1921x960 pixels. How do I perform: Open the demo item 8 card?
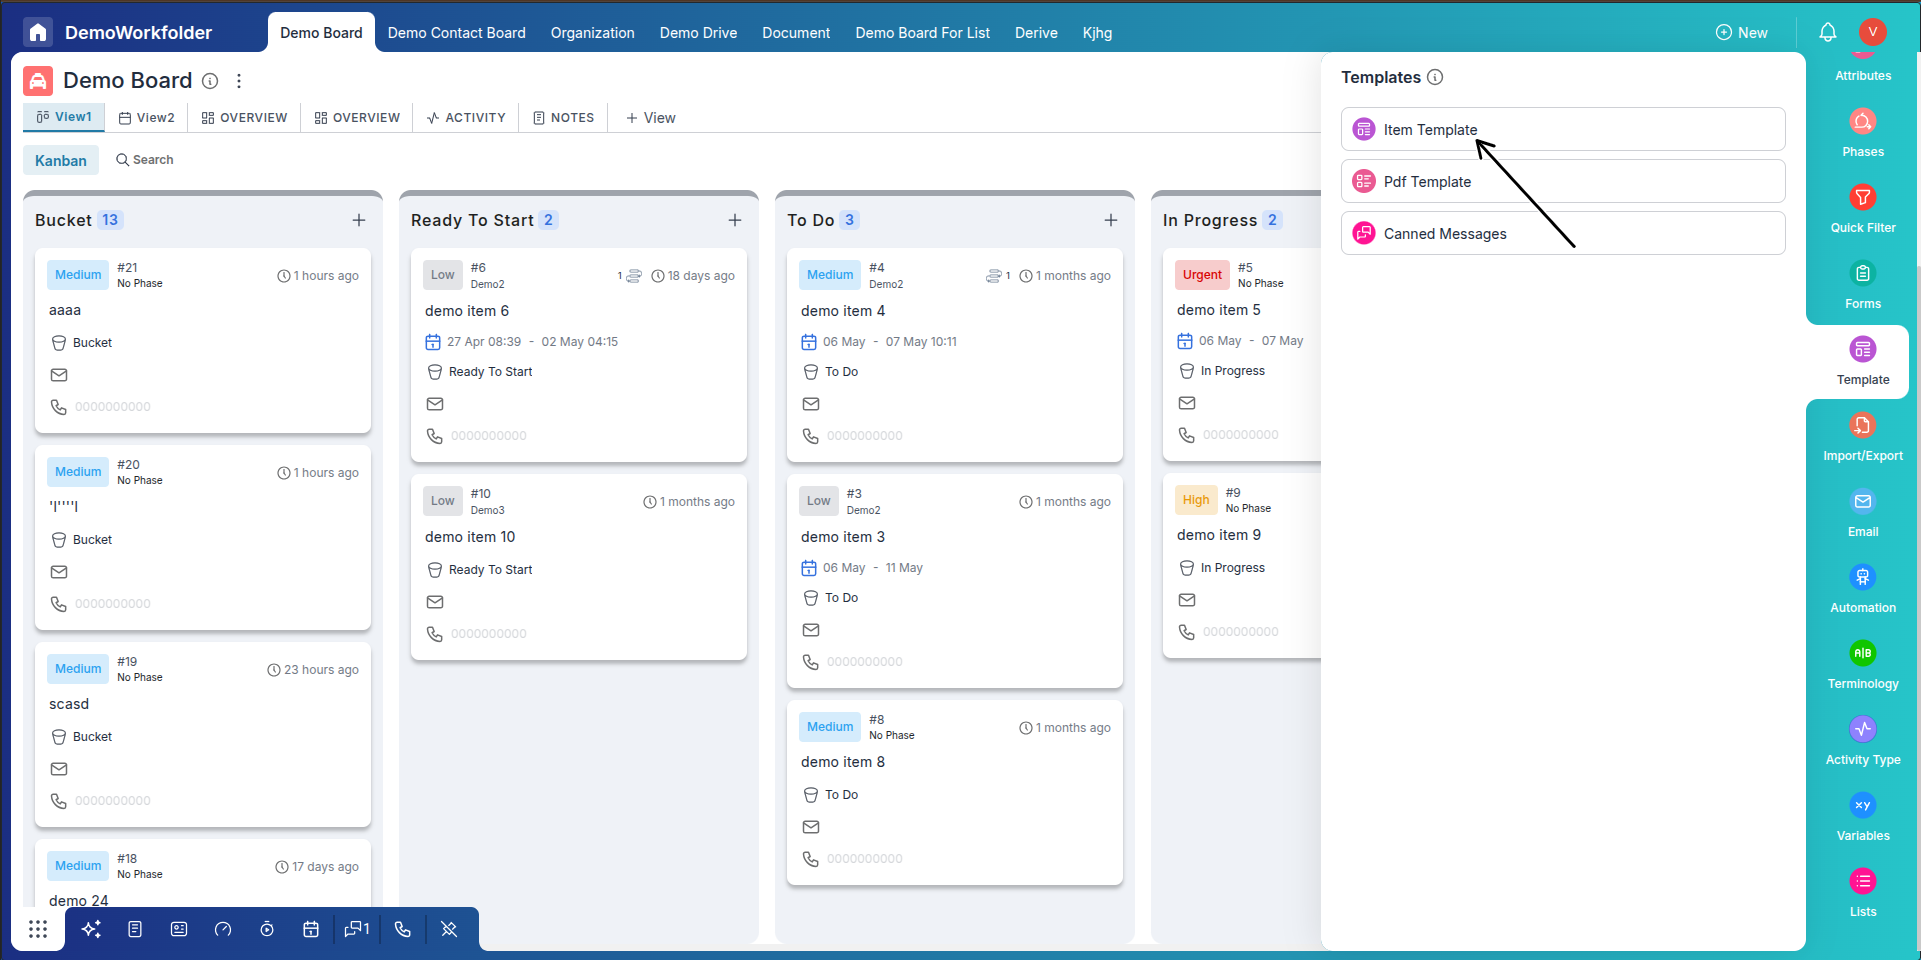tap(955, 792)
